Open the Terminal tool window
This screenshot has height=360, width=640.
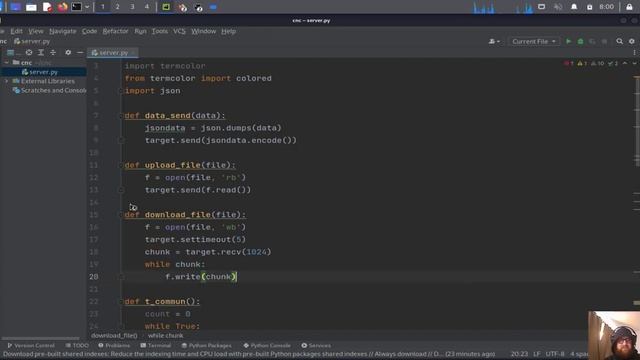pos(156,345)
